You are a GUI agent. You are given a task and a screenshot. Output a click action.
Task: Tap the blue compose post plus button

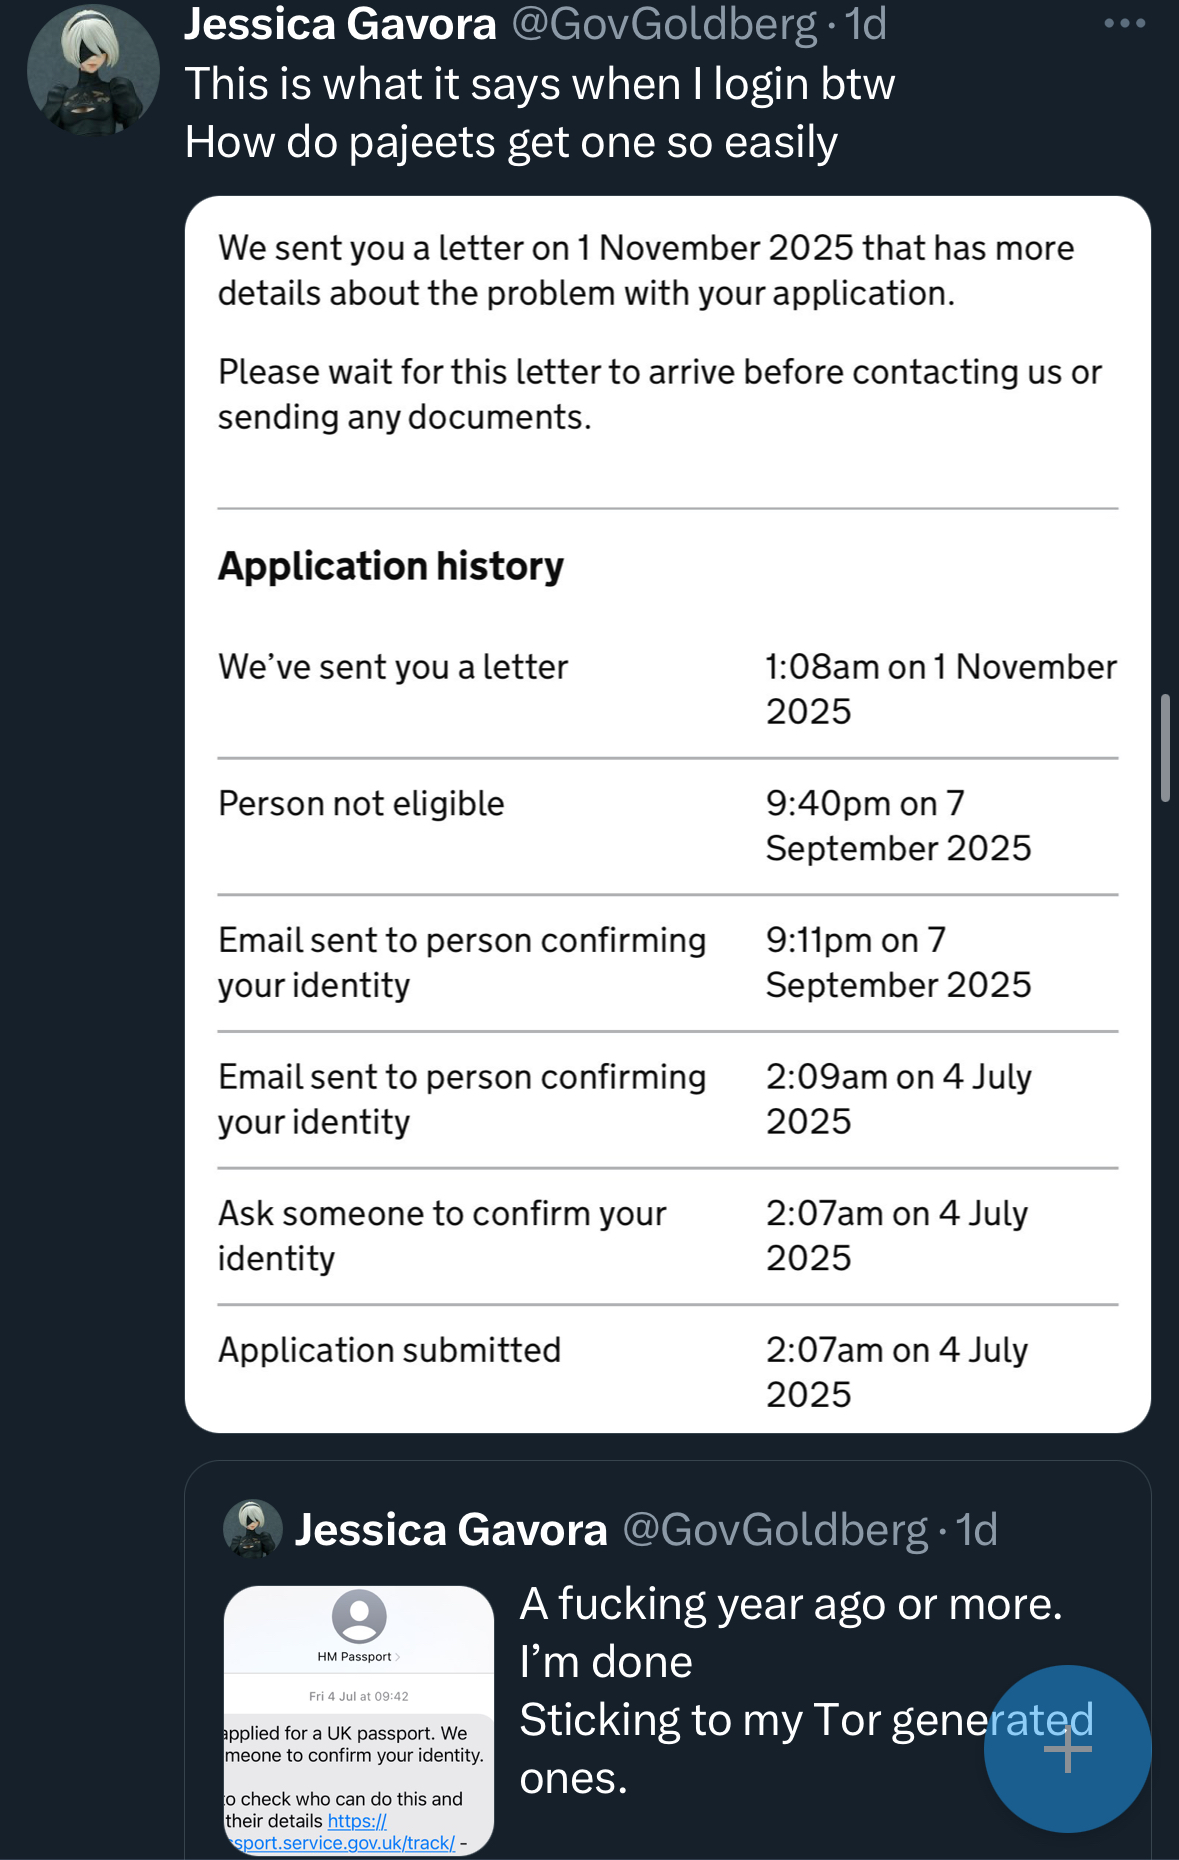[1067, 1748]
